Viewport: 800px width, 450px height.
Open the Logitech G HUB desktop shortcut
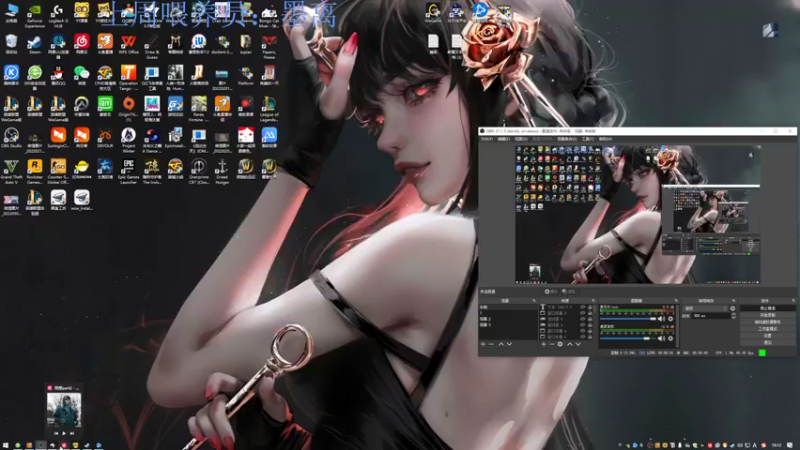(x=58, y=14)
